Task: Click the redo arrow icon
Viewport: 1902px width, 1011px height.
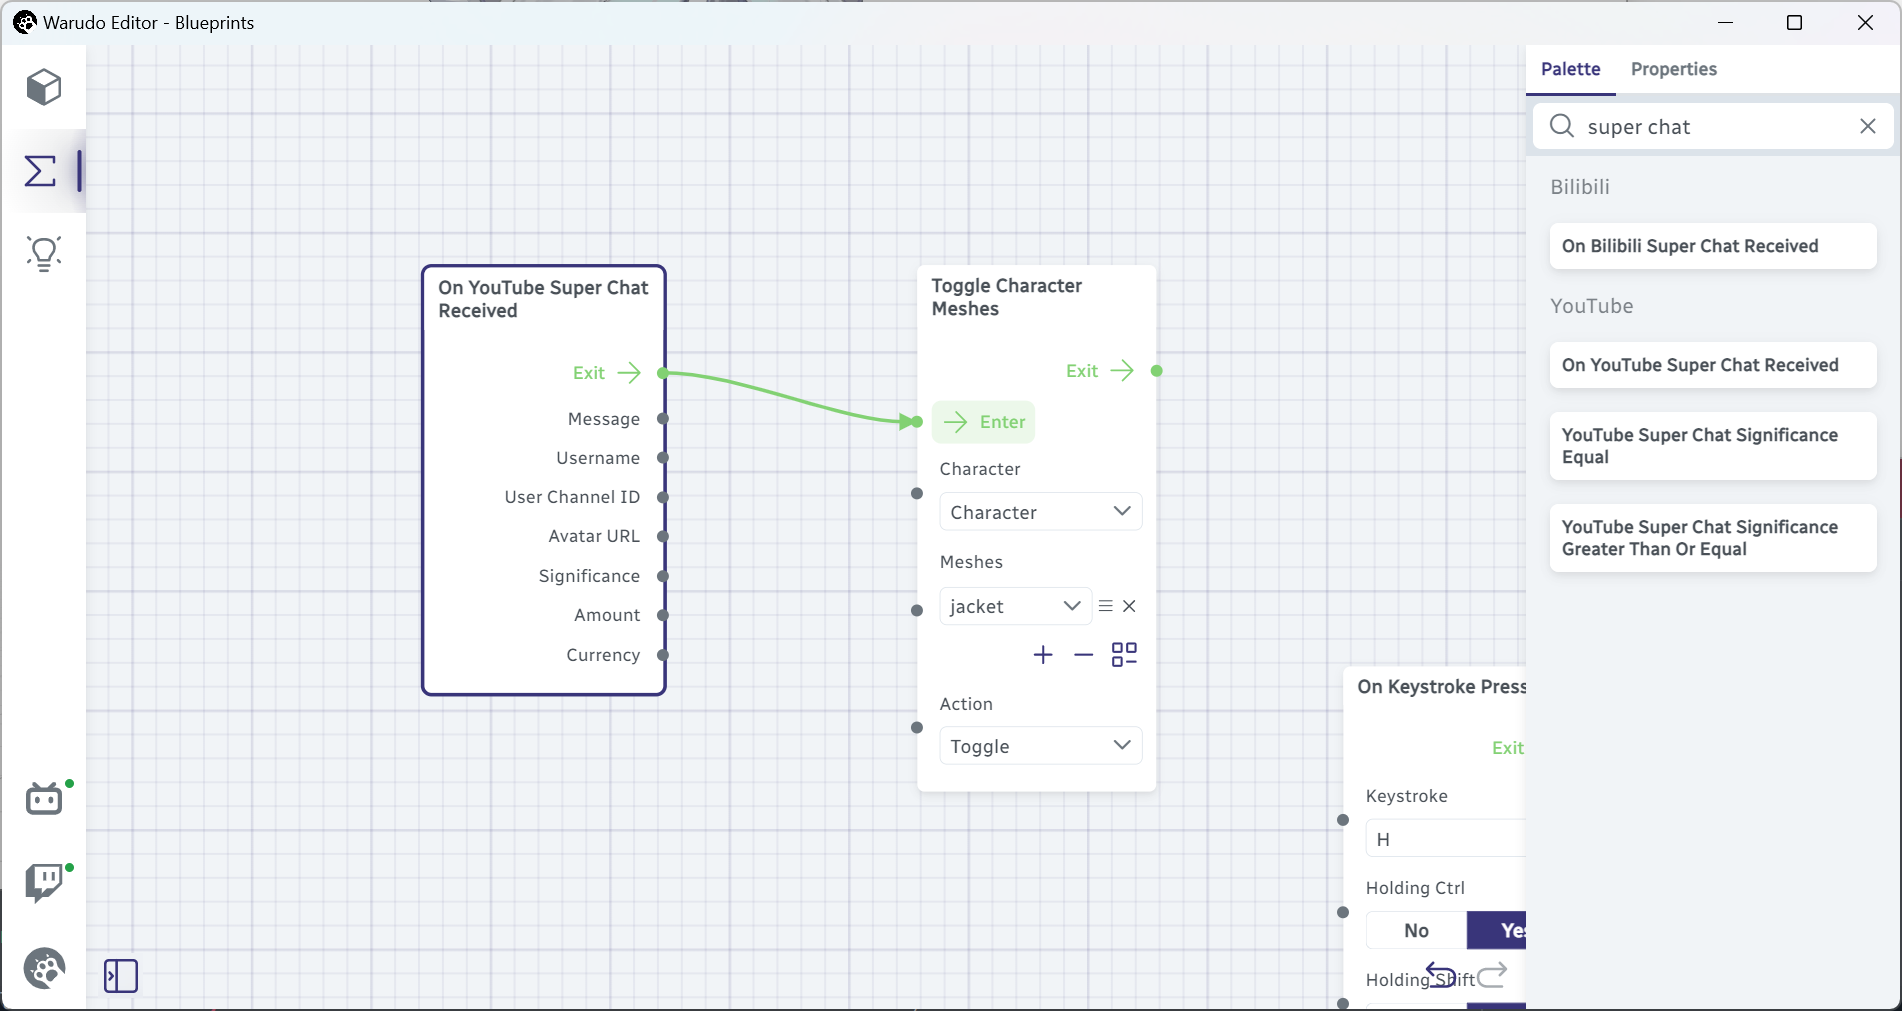Action: (1492, 974)
